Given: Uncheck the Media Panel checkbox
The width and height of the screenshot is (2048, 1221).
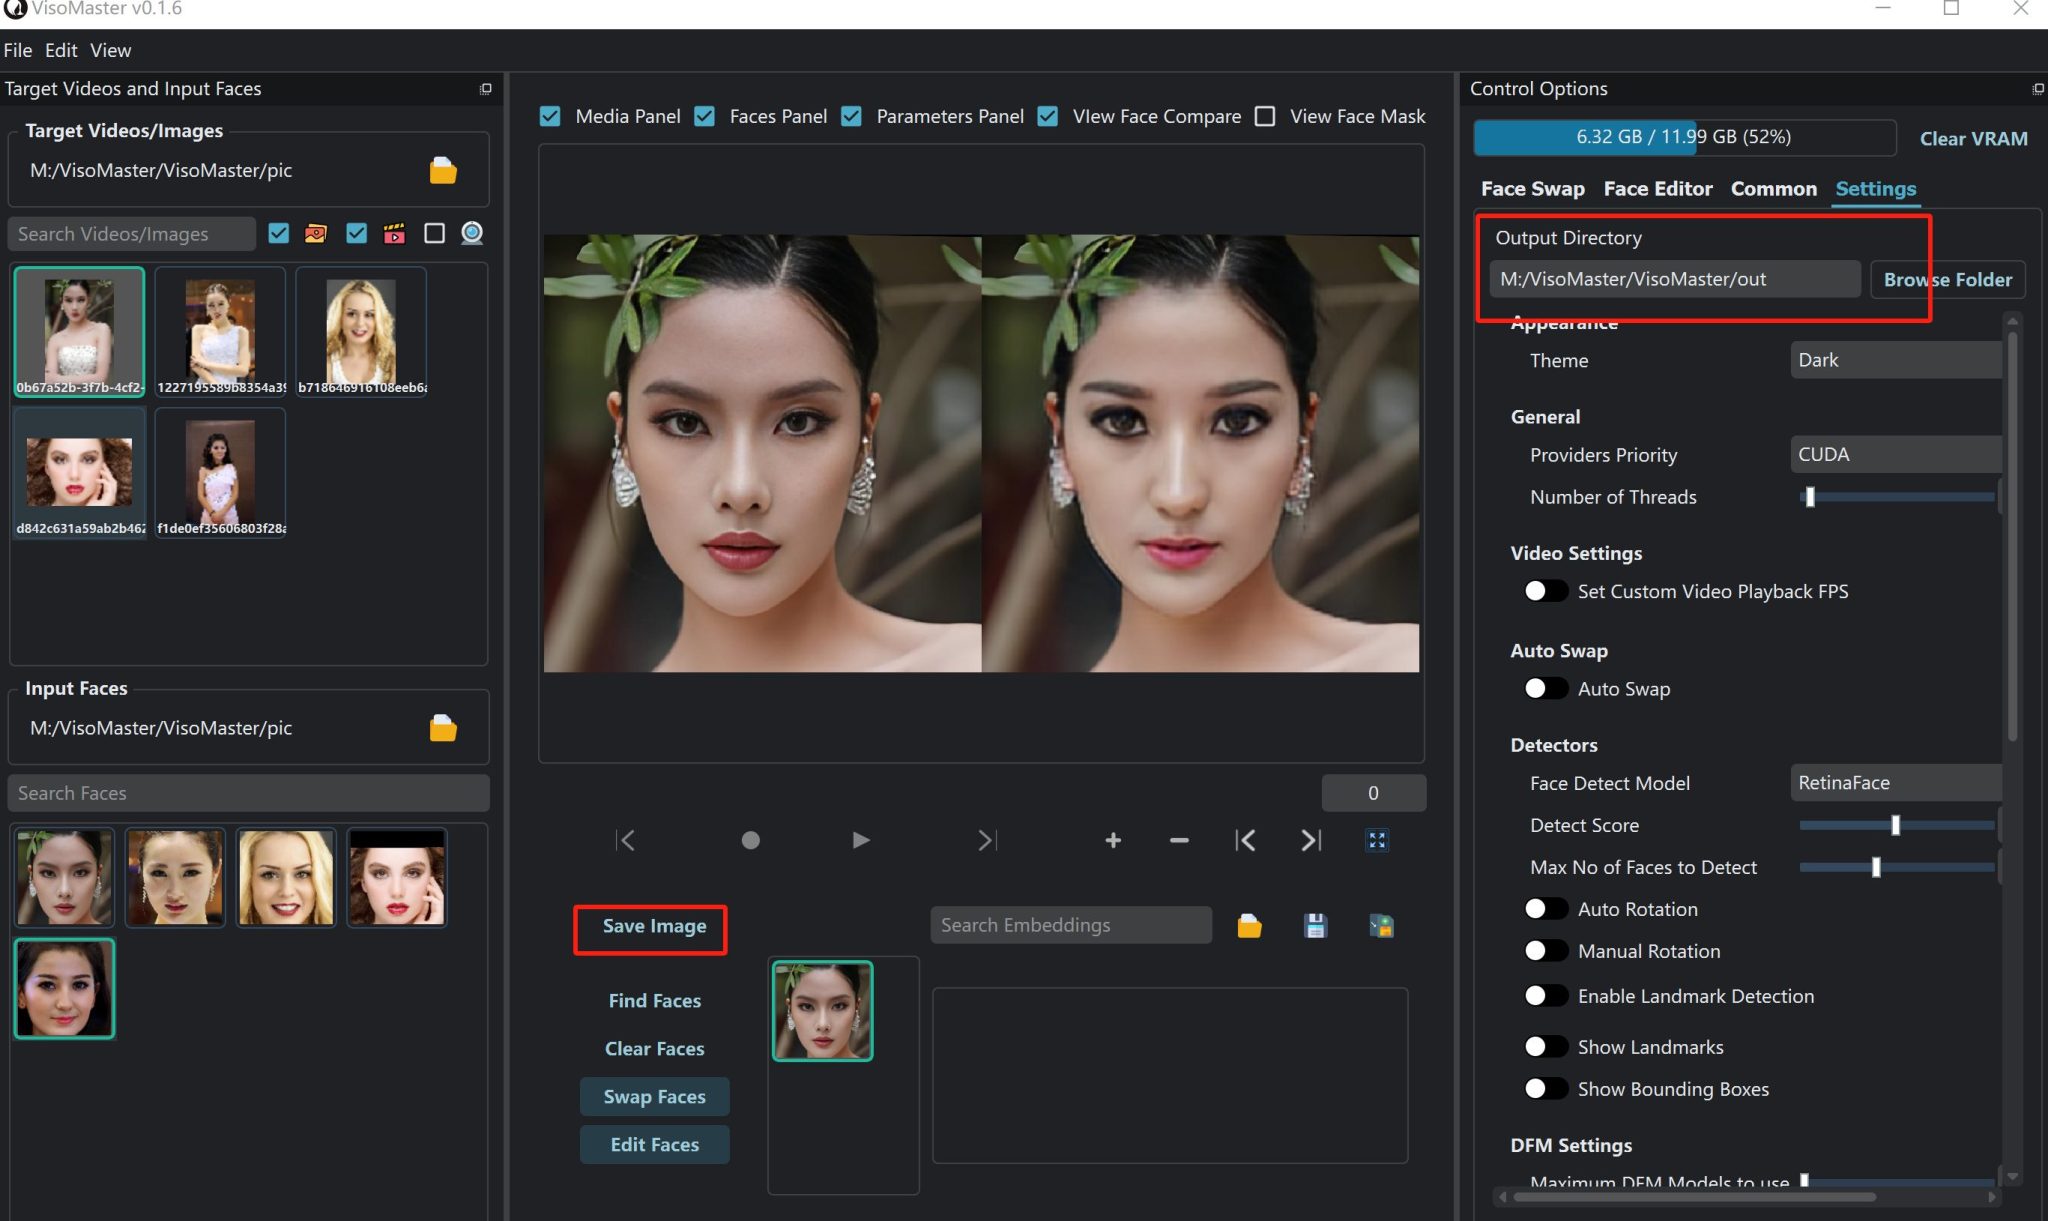Looking at the screenshot, I should pyautogui.click(x=550, y=117).
